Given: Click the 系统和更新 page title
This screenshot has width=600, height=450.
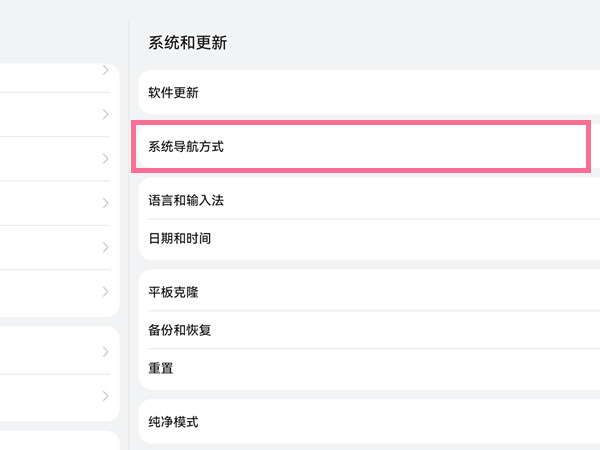Looking at the screenshot, I should coord(188,42).
